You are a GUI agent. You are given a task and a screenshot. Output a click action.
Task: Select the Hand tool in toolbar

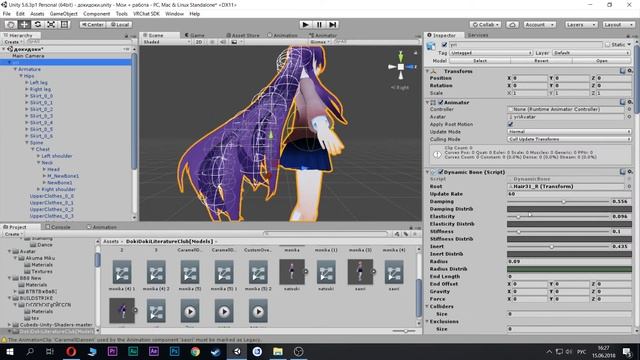[11, 24]
